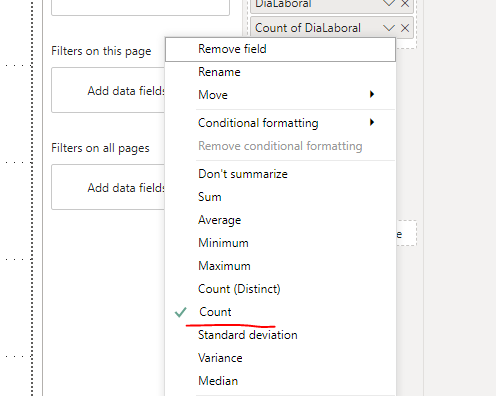The height and width of the screenshot is (396, 496).
Task: Choose Remove field from the context menu
Action: pos(280,49)
